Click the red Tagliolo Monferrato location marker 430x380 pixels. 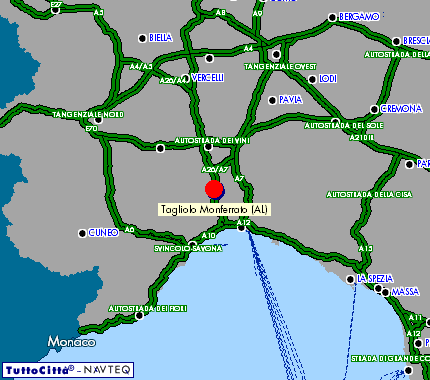214,189
